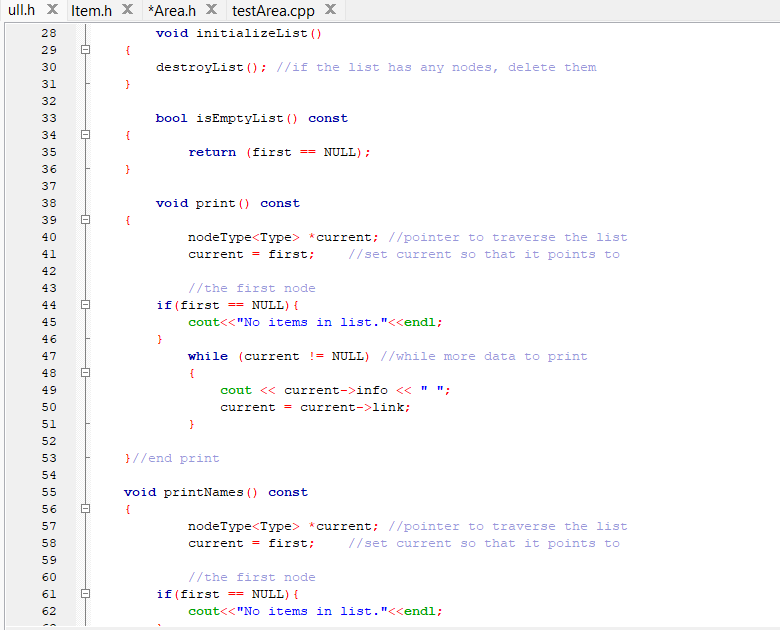
Task: Click line number 33 in the margin
Action: (x=49, y=118)
